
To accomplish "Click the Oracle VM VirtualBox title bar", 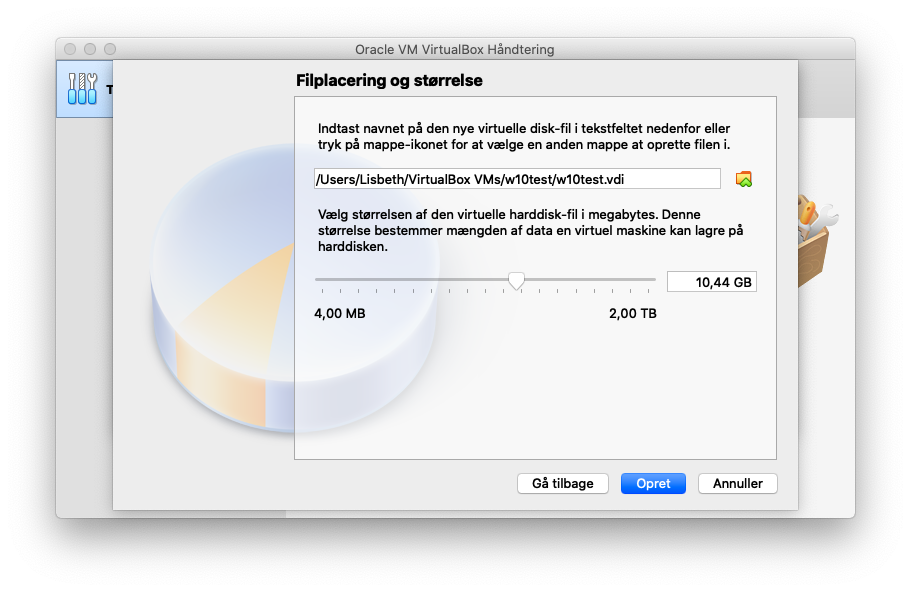I will pyautogui.click(x=455, y=49).
